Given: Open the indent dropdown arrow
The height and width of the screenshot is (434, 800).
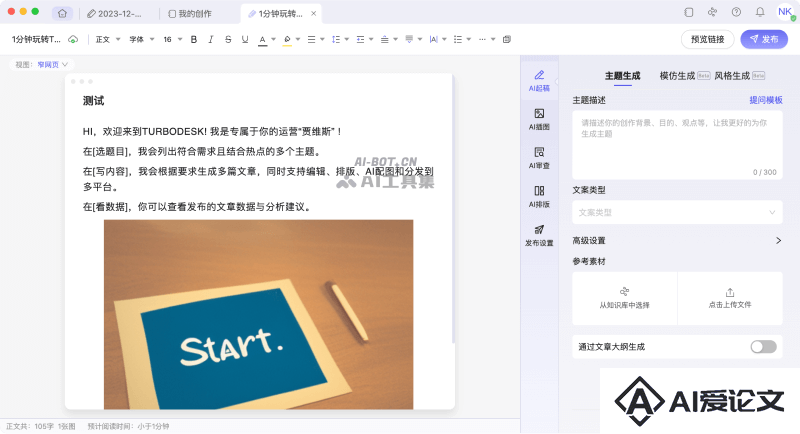Looking at the screenshot, I should (371, 39).
